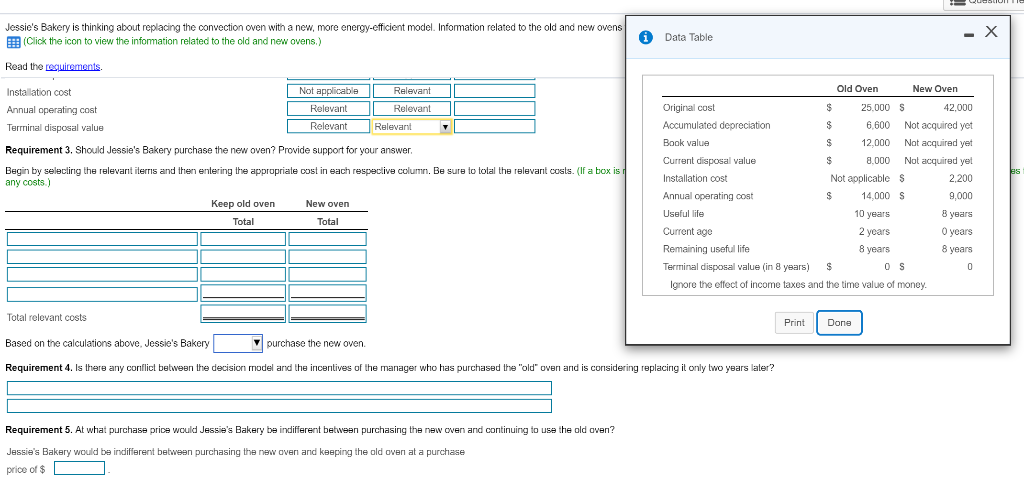Click the second relevant item label field
The width and height of the screenshot is (1024, 490).
click(x=102, y=257)
